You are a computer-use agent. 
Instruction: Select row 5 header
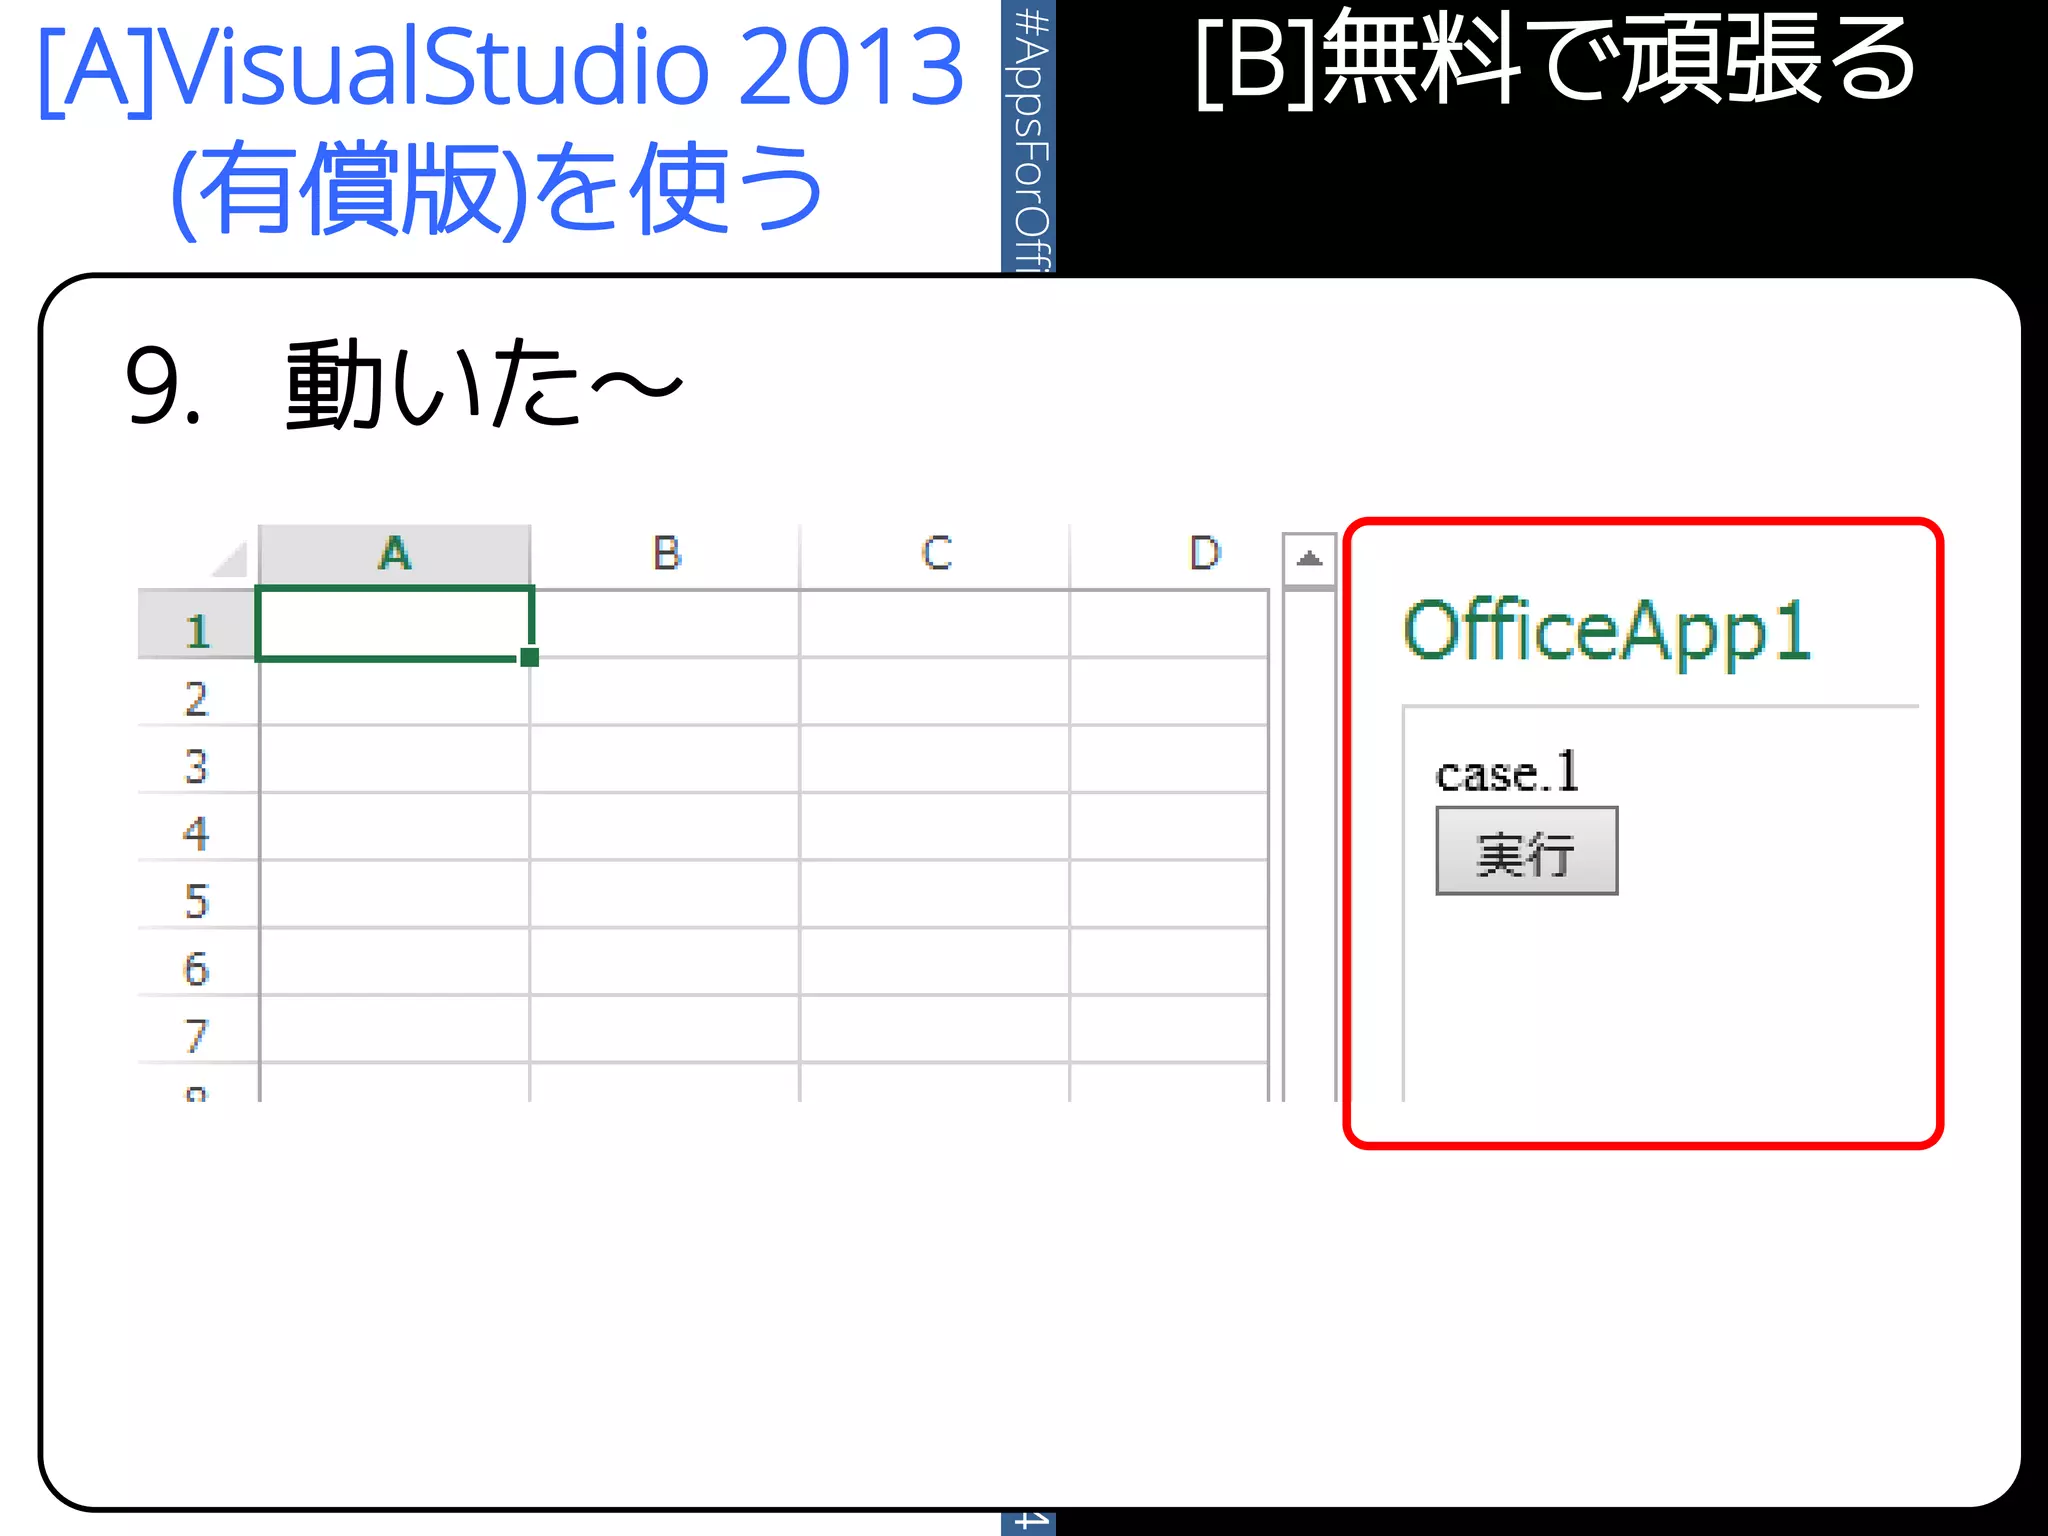tap(197, 895)
